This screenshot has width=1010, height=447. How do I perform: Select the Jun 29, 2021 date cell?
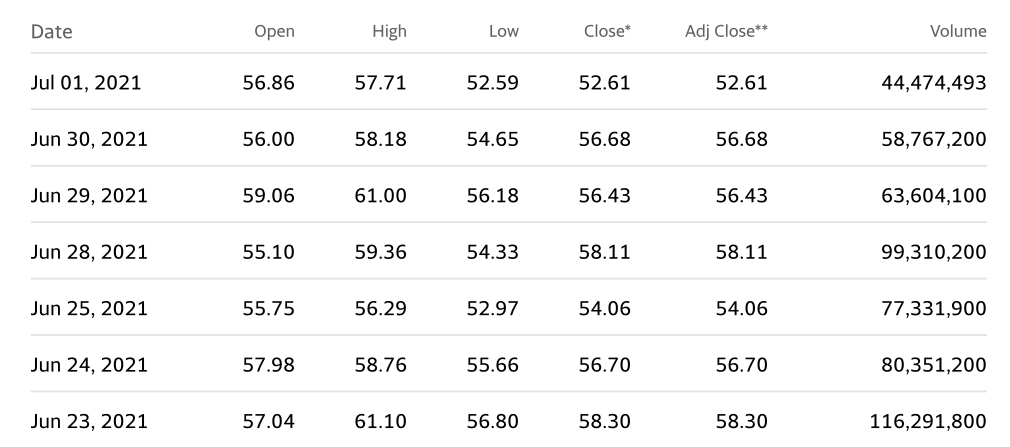[x=89, y=196]
